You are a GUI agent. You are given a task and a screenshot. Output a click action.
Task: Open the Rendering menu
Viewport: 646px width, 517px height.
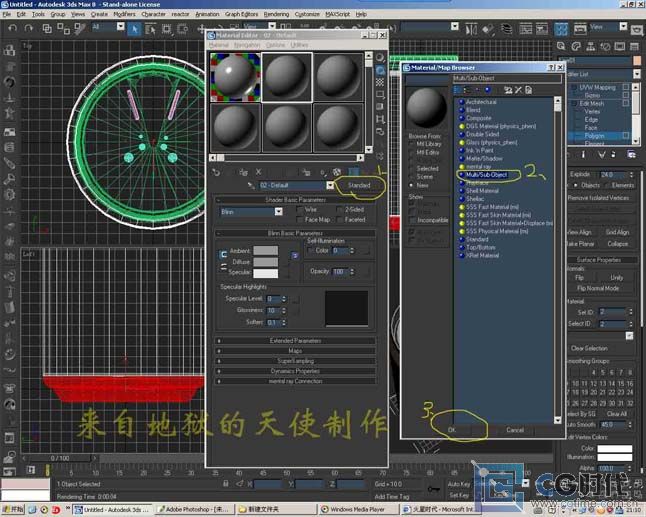276,14
